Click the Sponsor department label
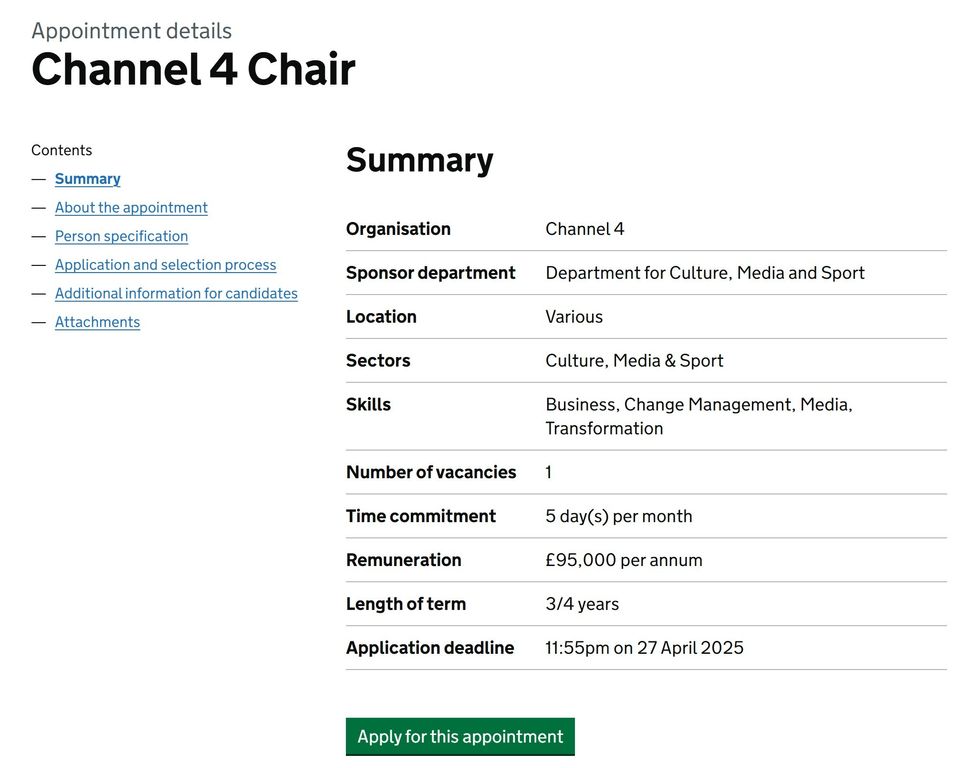980x768 pixels. click(x=431, y=273)
